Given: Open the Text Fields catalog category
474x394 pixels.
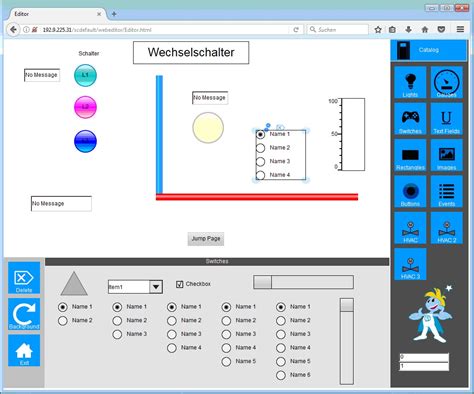Looking at the screenshot, I should [x=446, y=119].
